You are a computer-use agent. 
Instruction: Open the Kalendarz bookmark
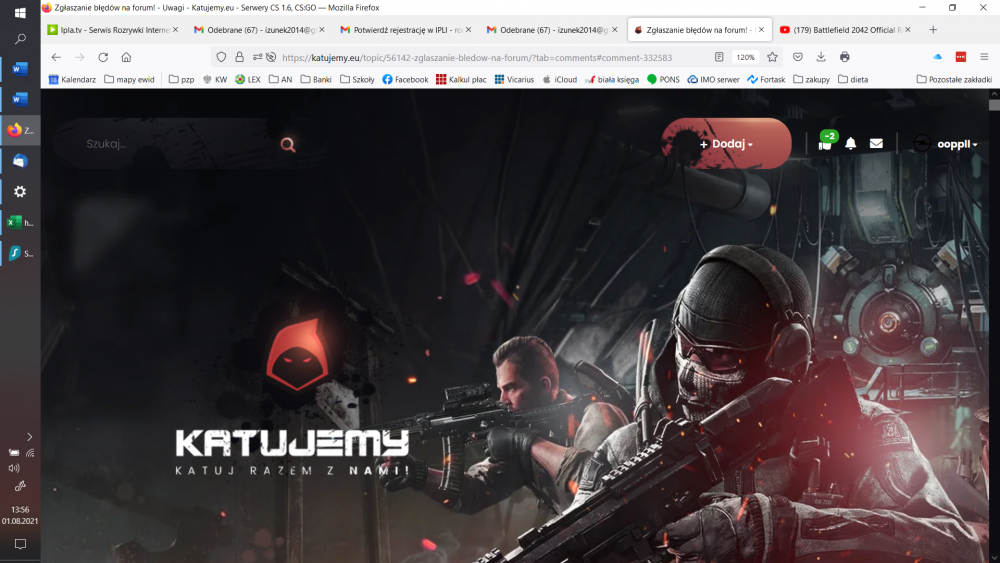click(72, 79)
